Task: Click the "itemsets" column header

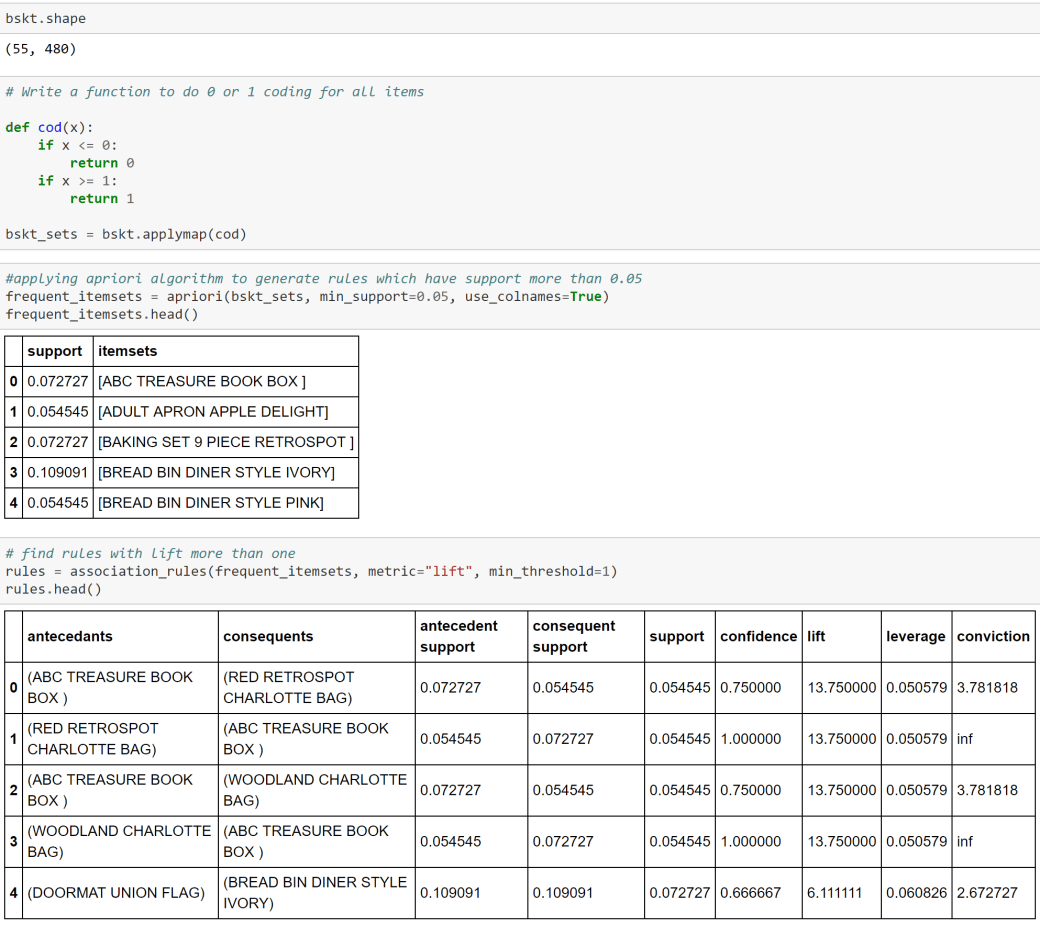Action: point(226,352)
